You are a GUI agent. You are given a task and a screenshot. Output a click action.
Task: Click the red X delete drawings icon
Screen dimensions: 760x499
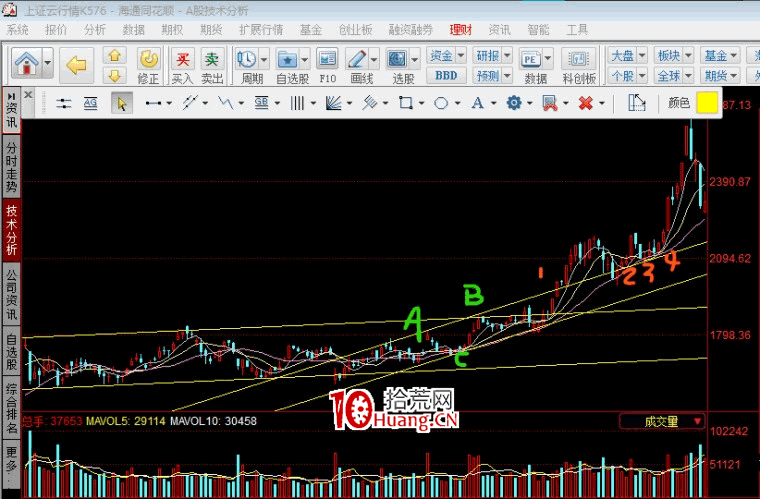[586, 103]
